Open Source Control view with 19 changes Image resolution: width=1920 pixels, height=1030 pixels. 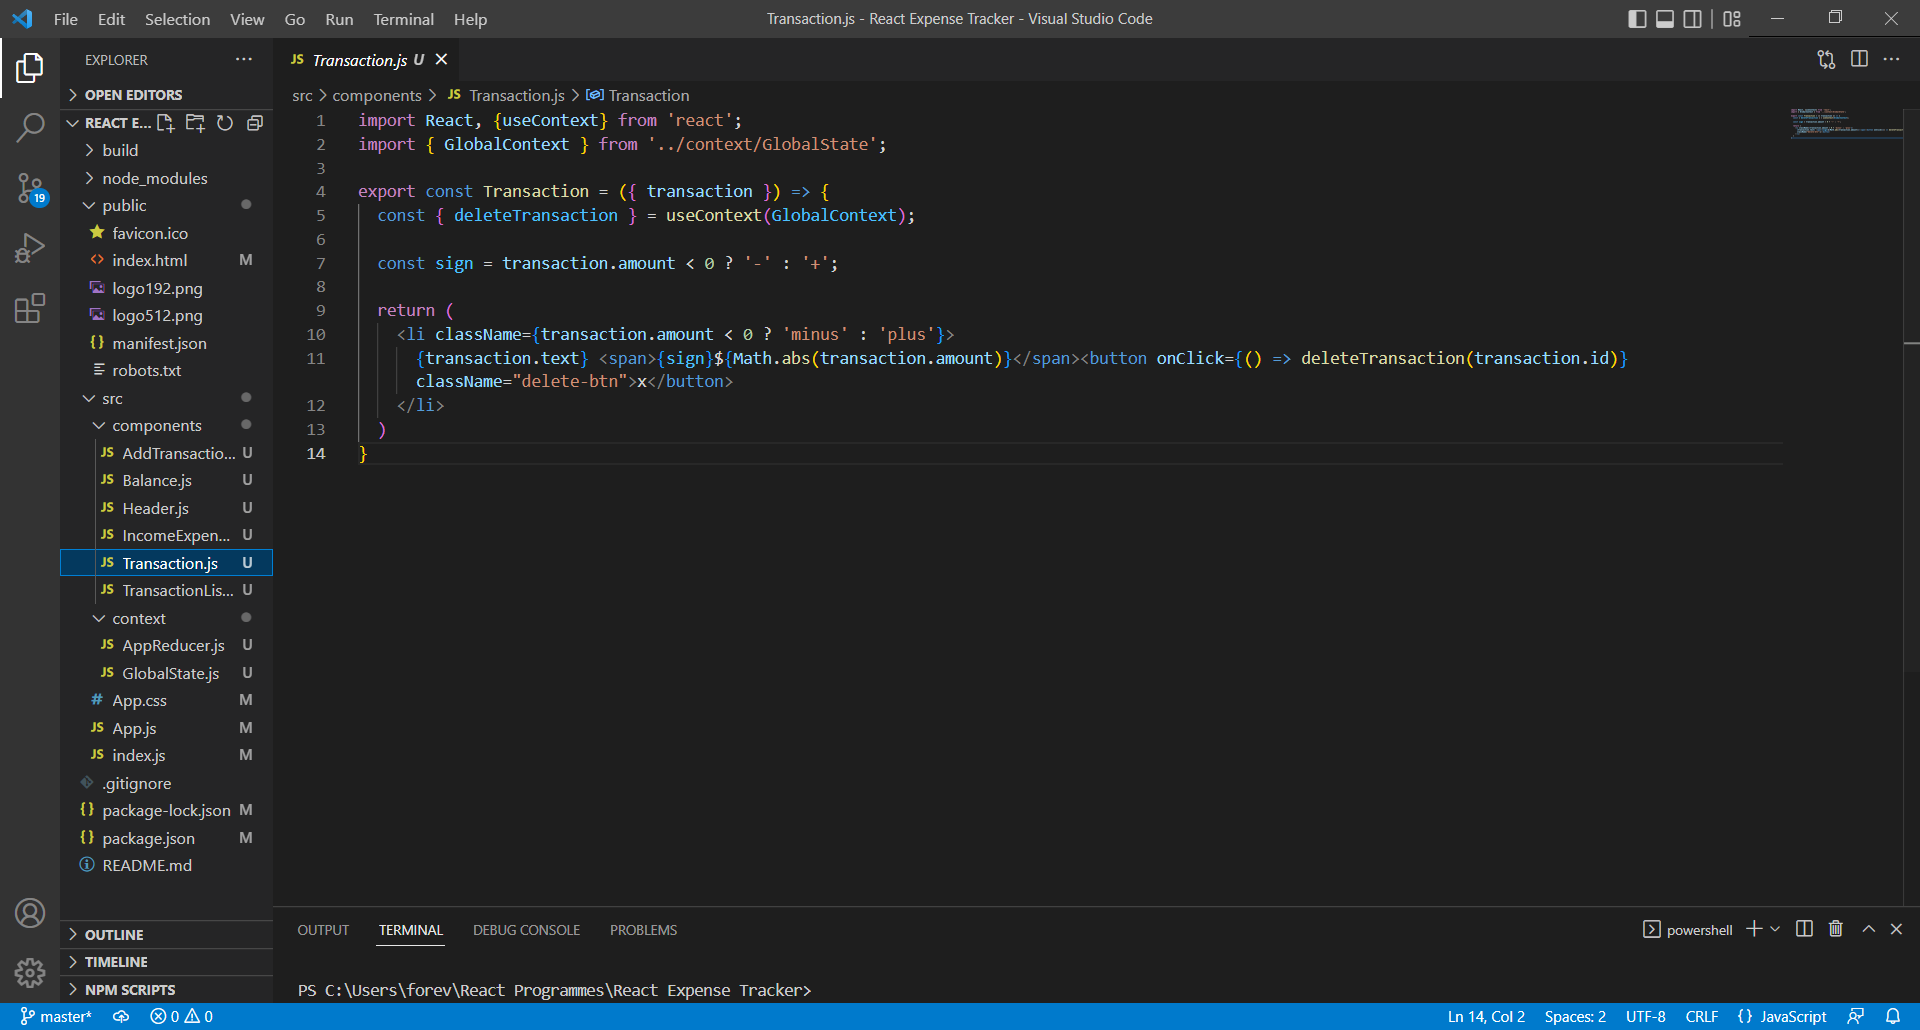coord(30,188)
